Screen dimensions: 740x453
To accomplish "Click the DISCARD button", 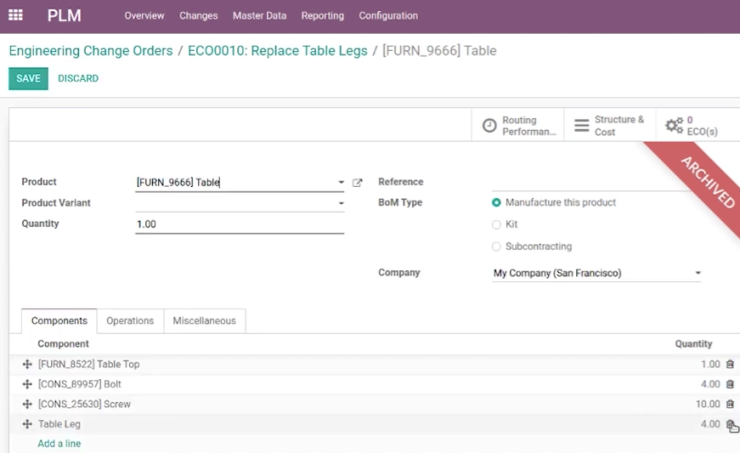I will (78, 78).
